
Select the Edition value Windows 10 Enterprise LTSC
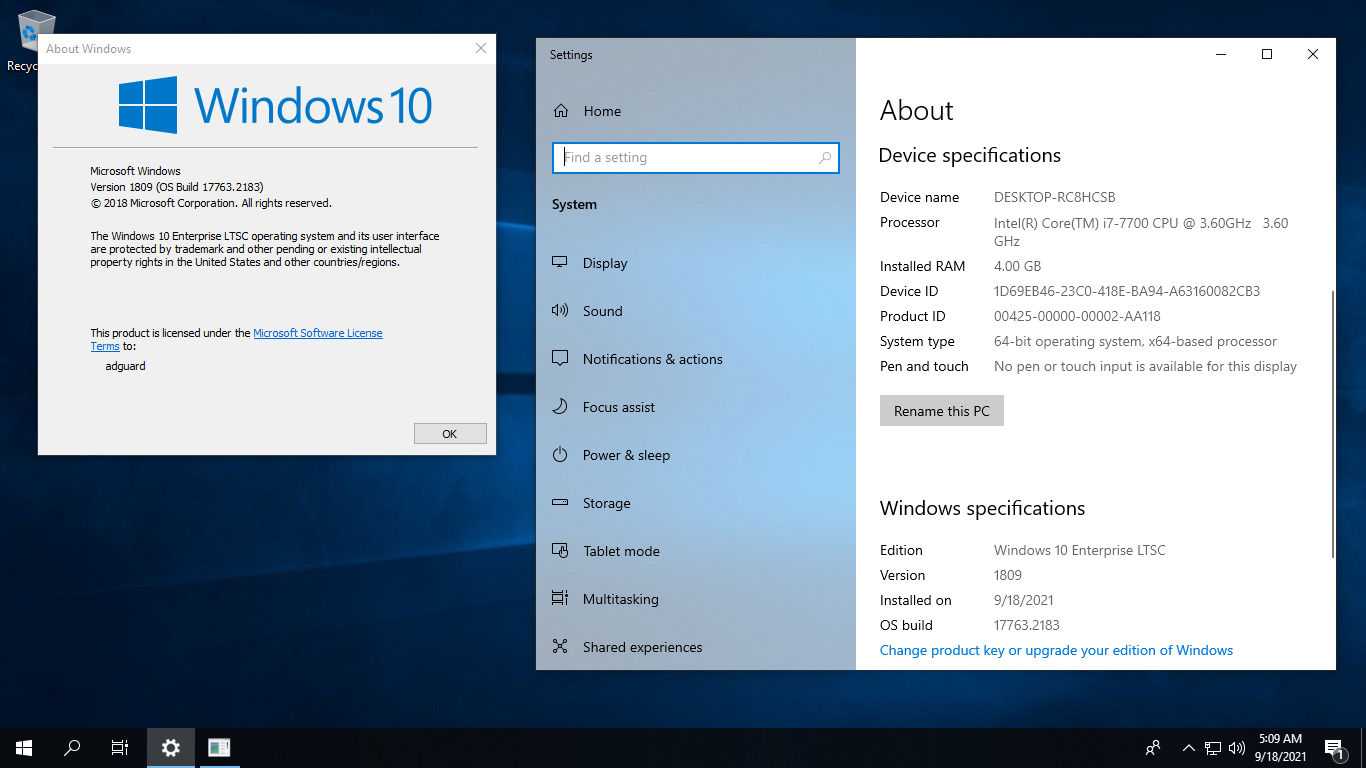coord(1080,550)
